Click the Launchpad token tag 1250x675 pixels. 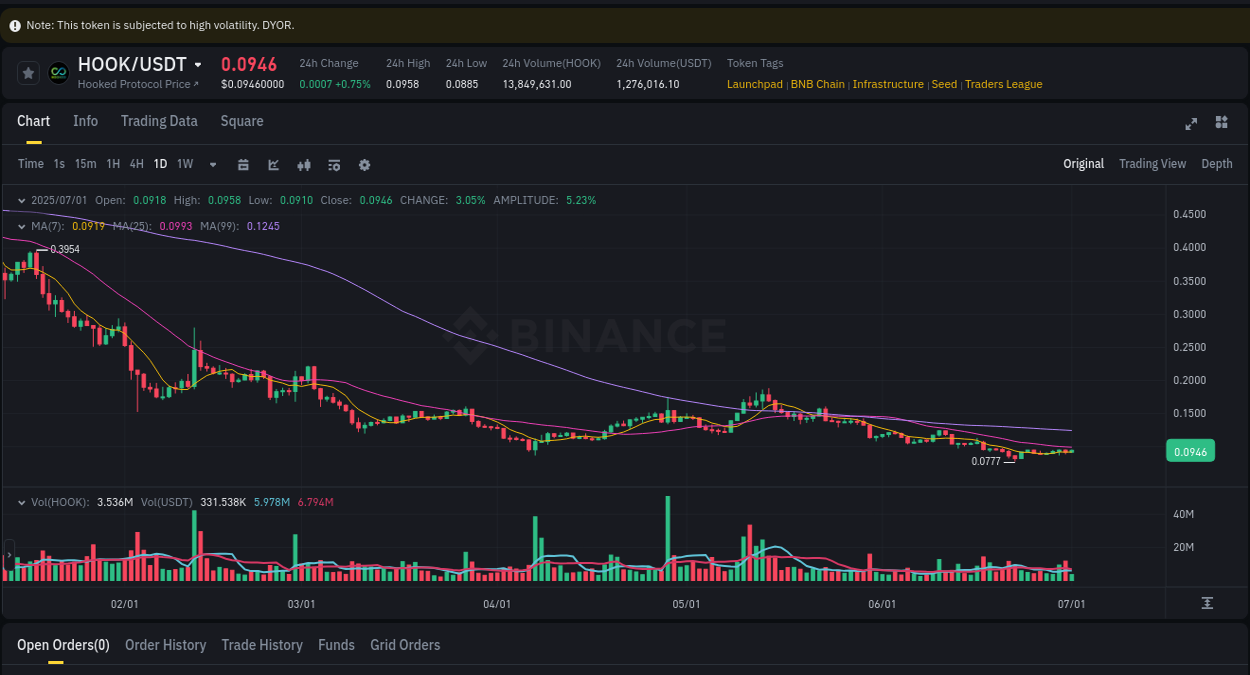(x=754, y=84)
